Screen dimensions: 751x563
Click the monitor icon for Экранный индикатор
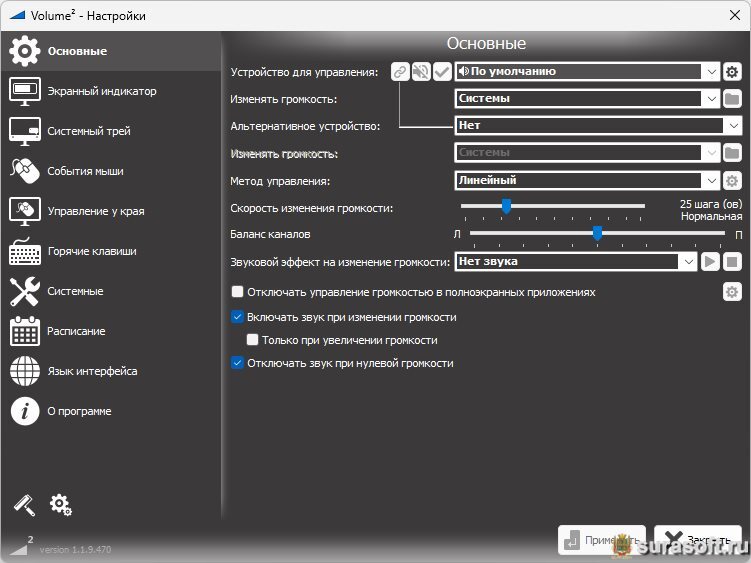(x=24, y=91)
